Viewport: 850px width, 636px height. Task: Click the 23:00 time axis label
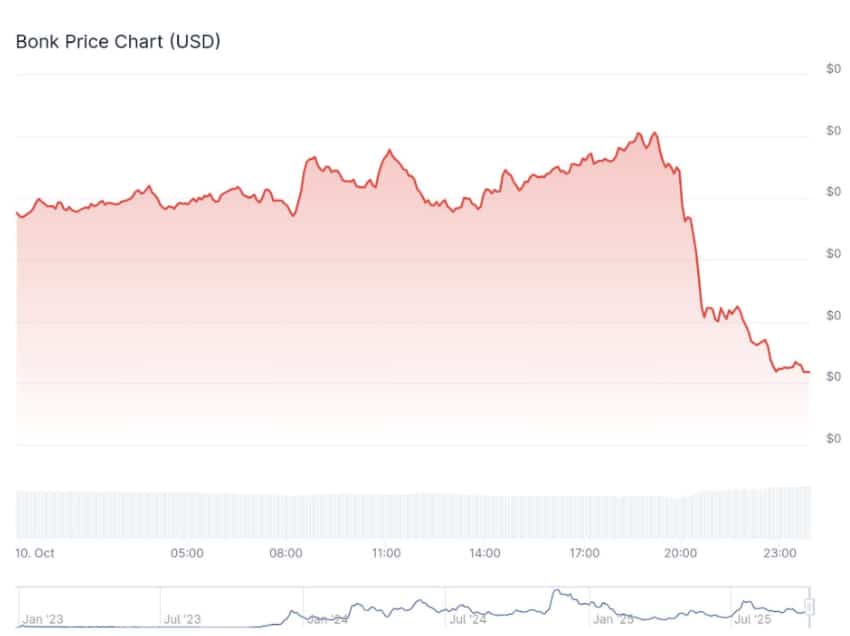[781, 552]
